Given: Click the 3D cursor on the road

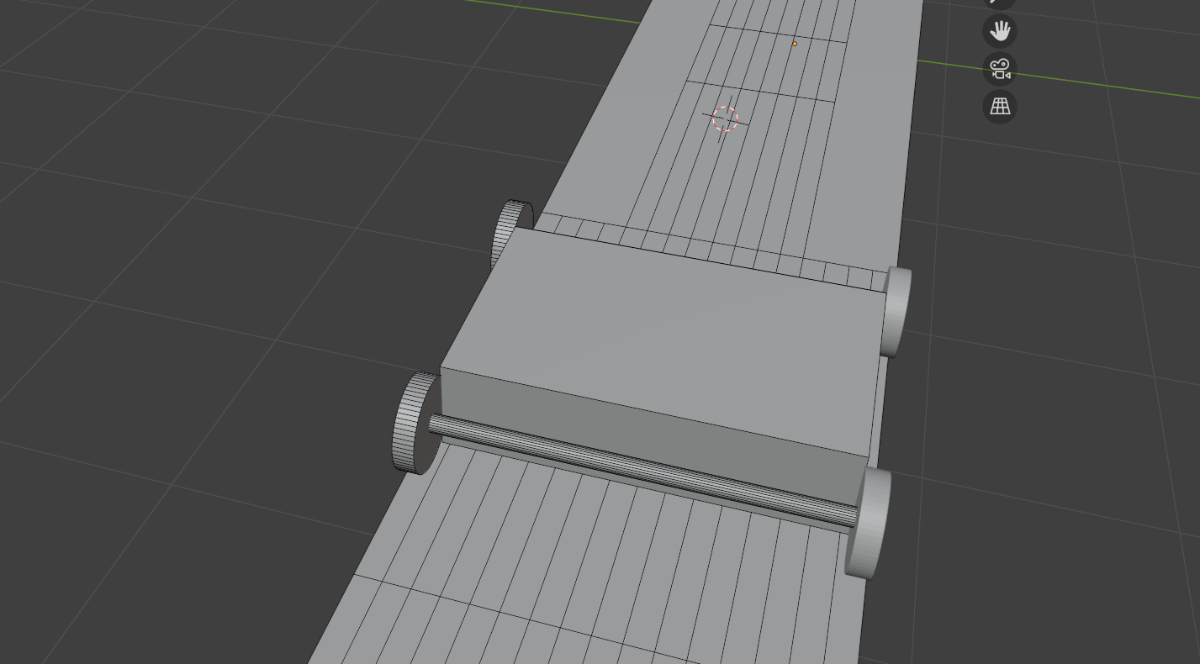Looking at the screenshot, I should (x=725, y=119).
